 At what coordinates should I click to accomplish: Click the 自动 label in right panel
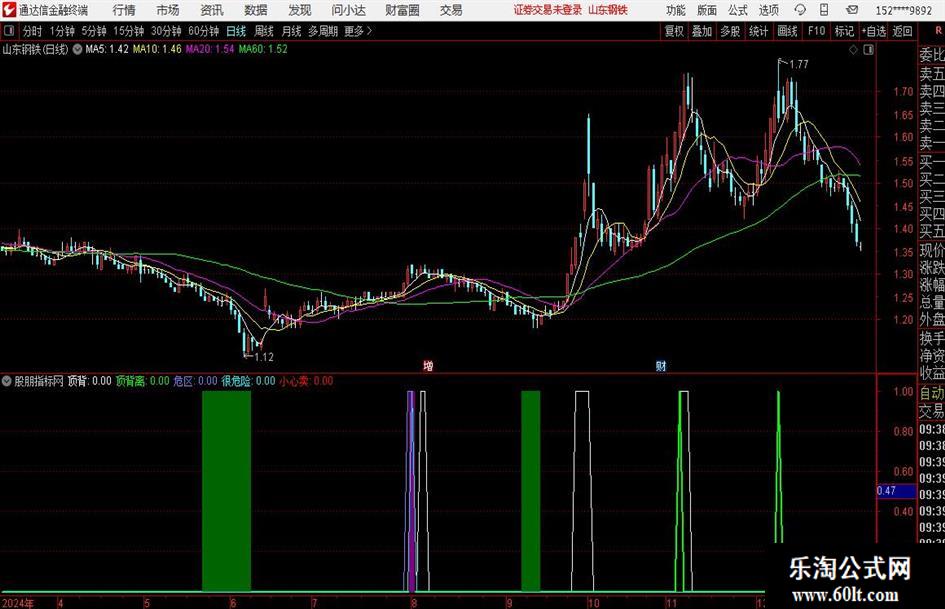pos(931,393)
